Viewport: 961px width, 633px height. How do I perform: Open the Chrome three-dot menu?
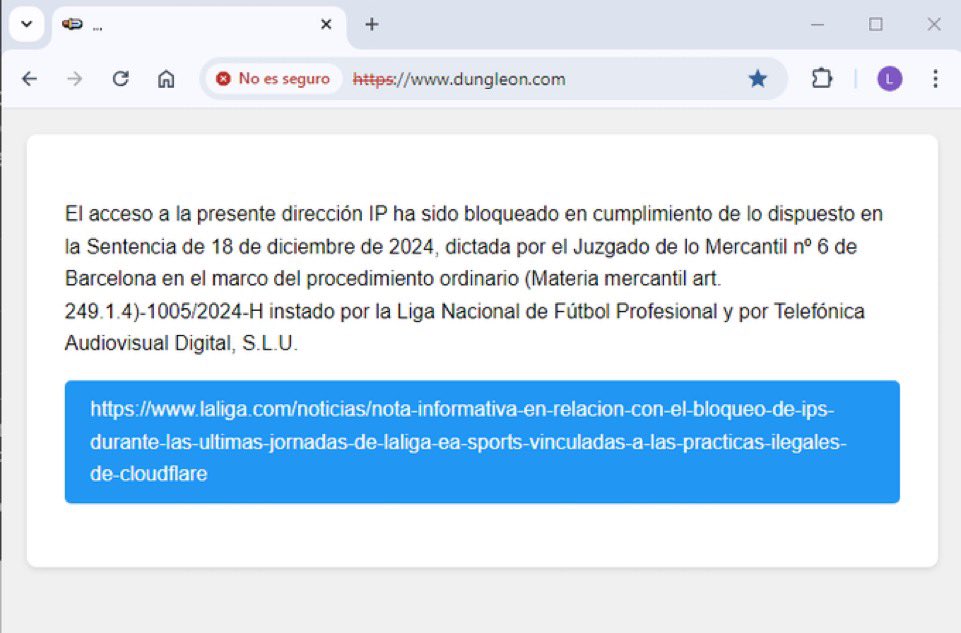click(935, 79)
